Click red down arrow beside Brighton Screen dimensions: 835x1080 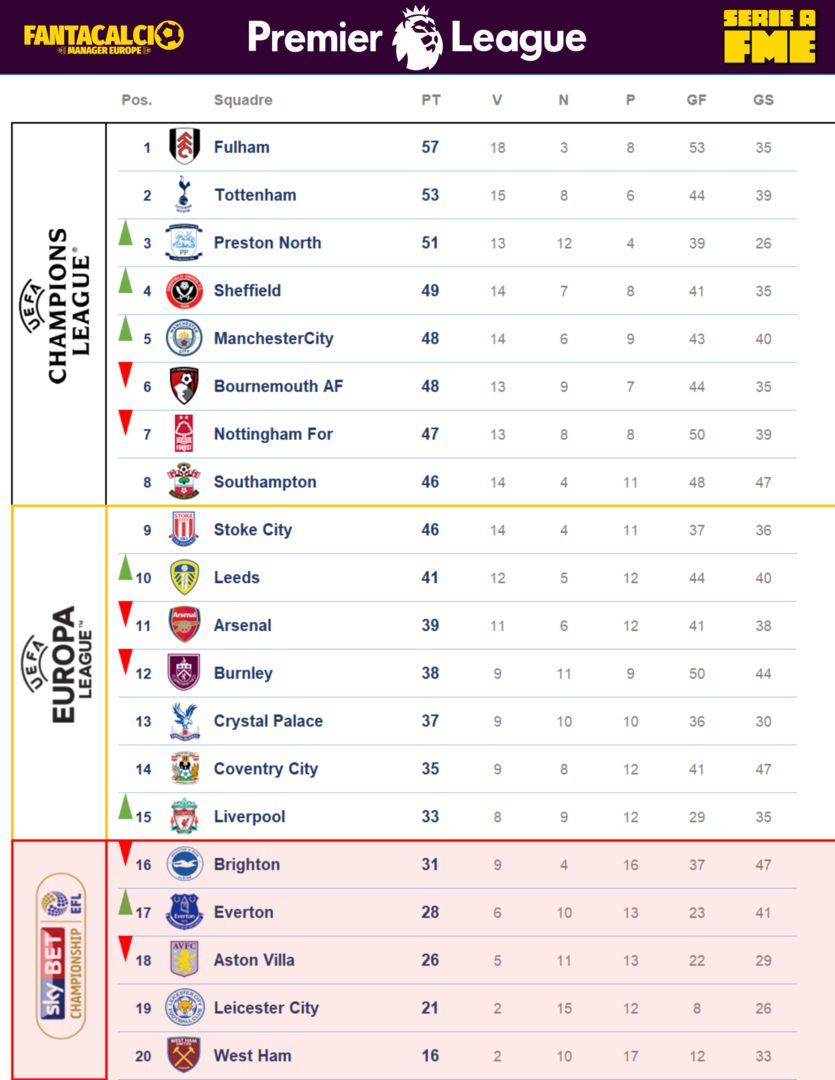(x=126, y=854)
